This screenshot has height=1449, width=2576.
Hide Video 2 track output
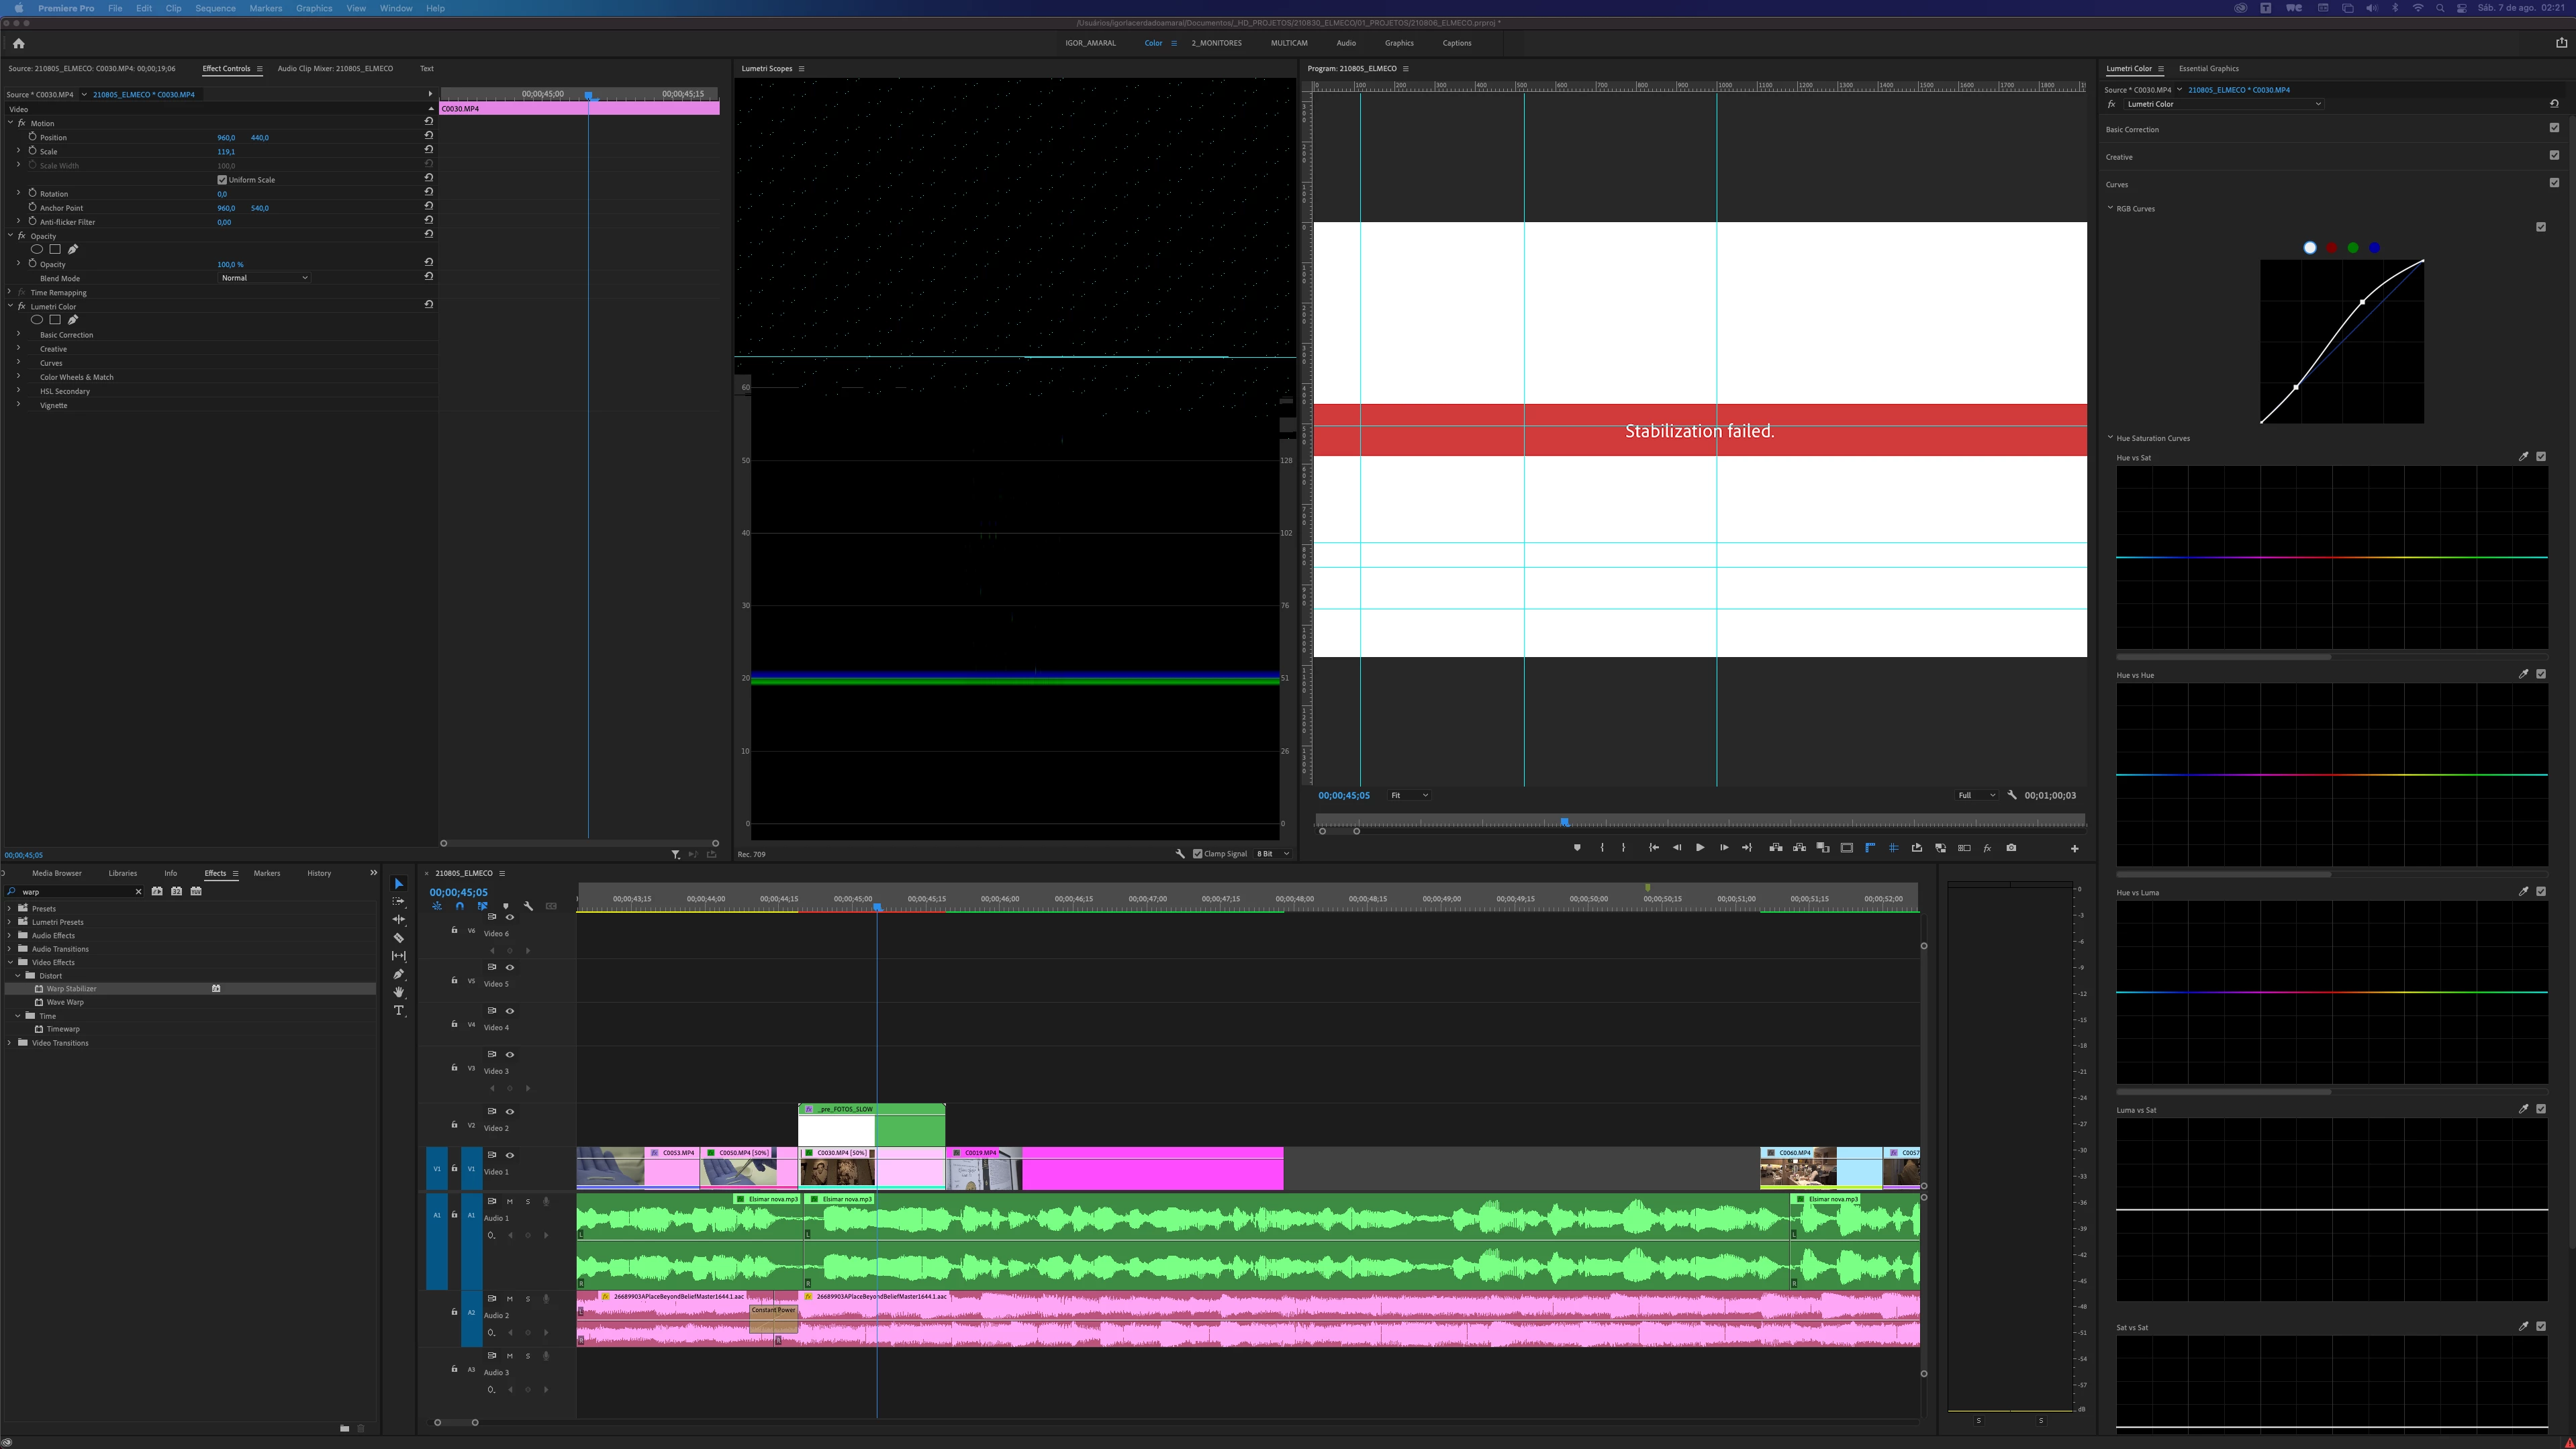[510, 1112]
